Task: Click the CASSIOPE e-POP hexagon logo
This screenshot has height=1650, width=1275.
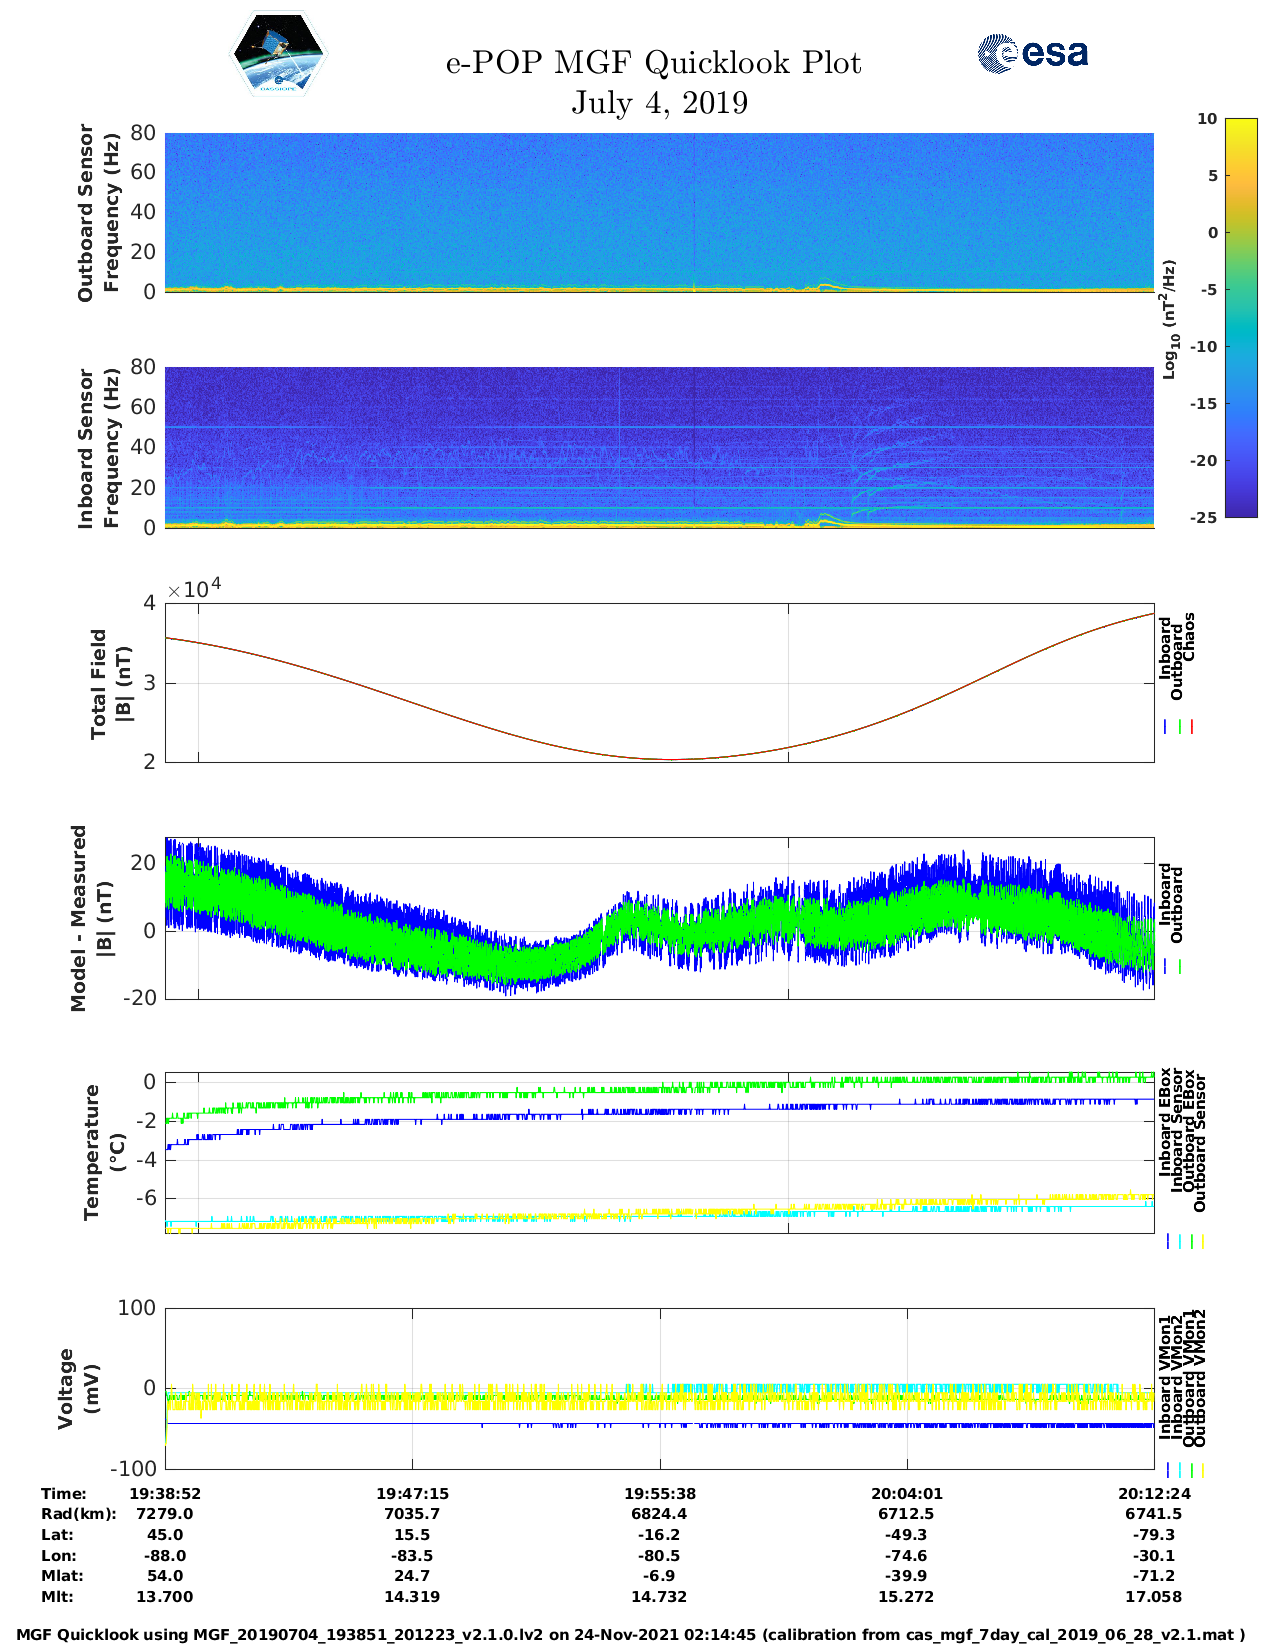Action: (278, 55)
